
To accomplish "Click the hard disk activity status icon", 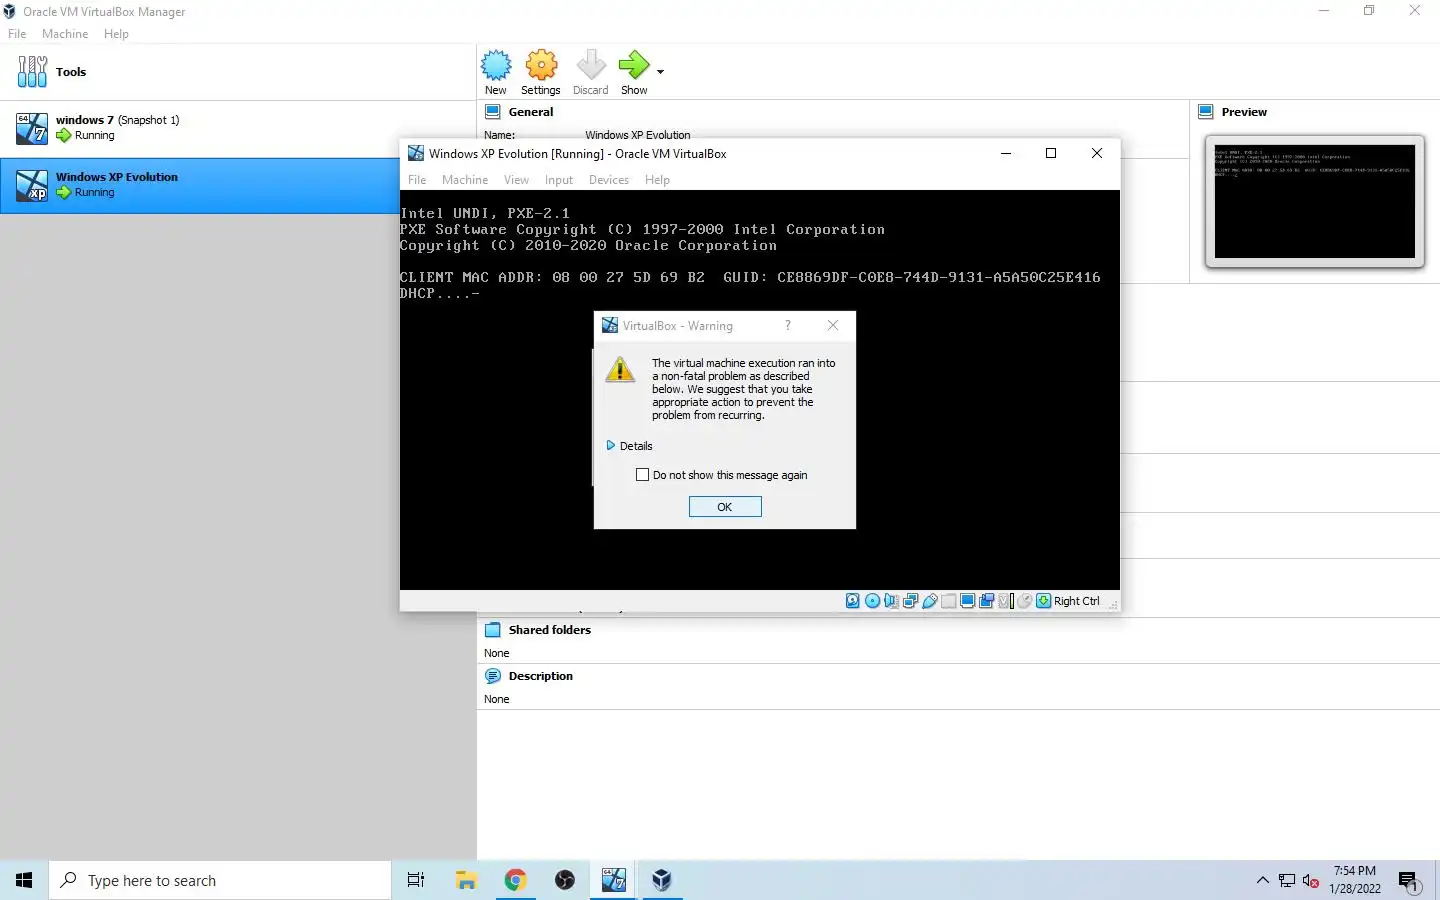I will 853,601.
